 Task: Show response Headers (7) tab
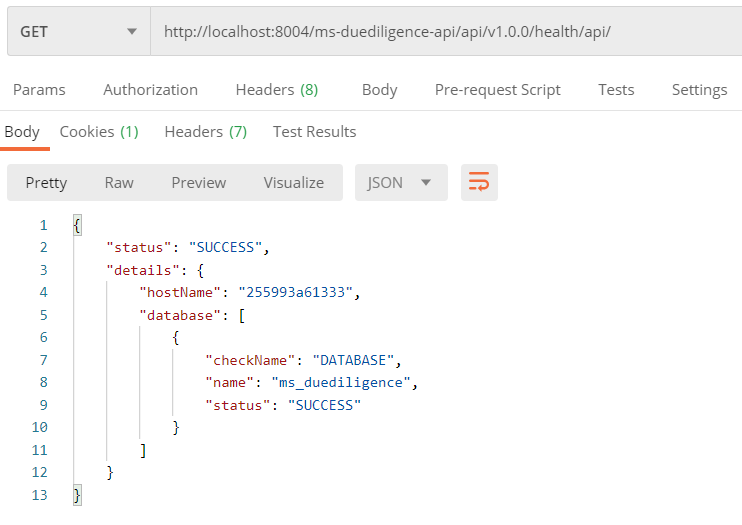(205, 131)
